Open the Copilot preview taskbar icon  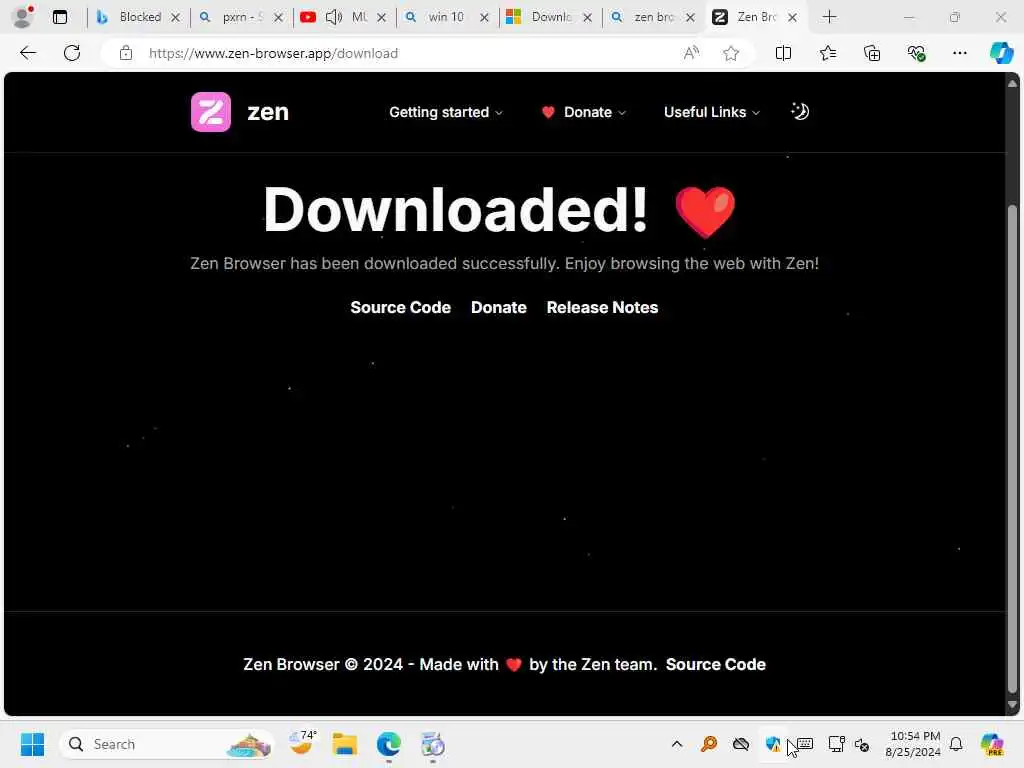(991, 744)
